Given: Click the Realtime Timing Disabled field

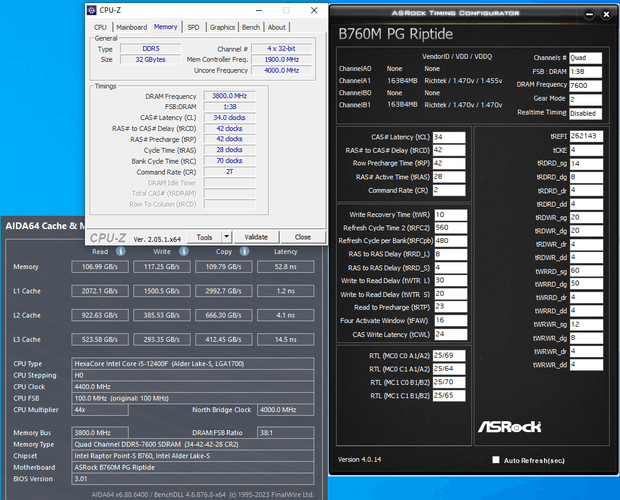Looking at the screenshot, I should tap(585, 113).
